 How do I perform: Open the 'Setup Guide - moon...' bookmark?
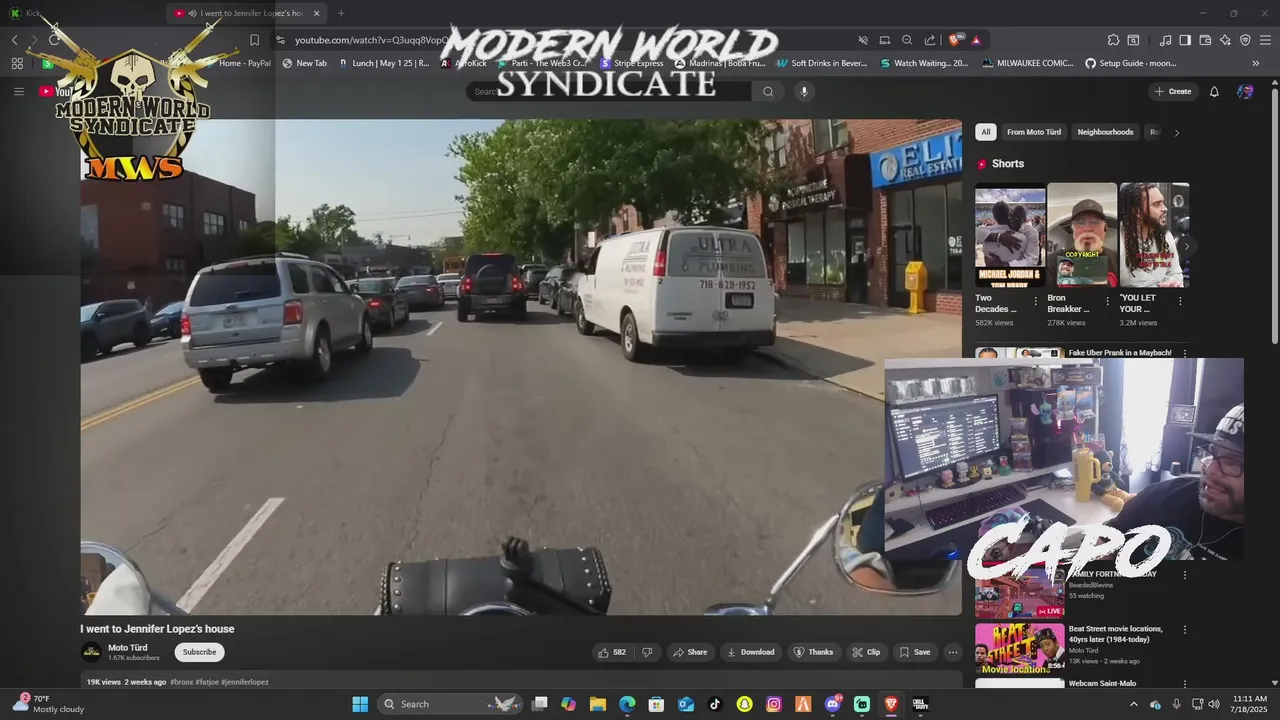[x=1130, y=63]
